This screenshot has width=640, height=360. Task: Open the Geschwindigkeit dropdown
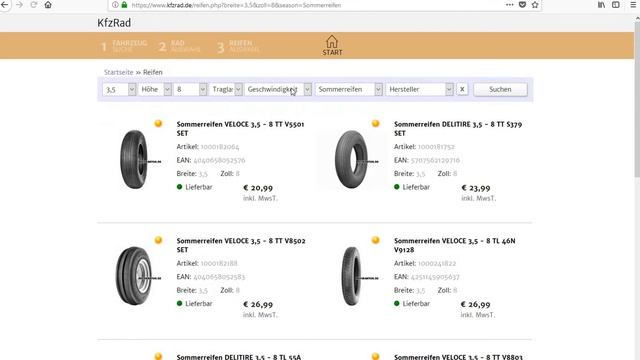[x=278, y=89]
